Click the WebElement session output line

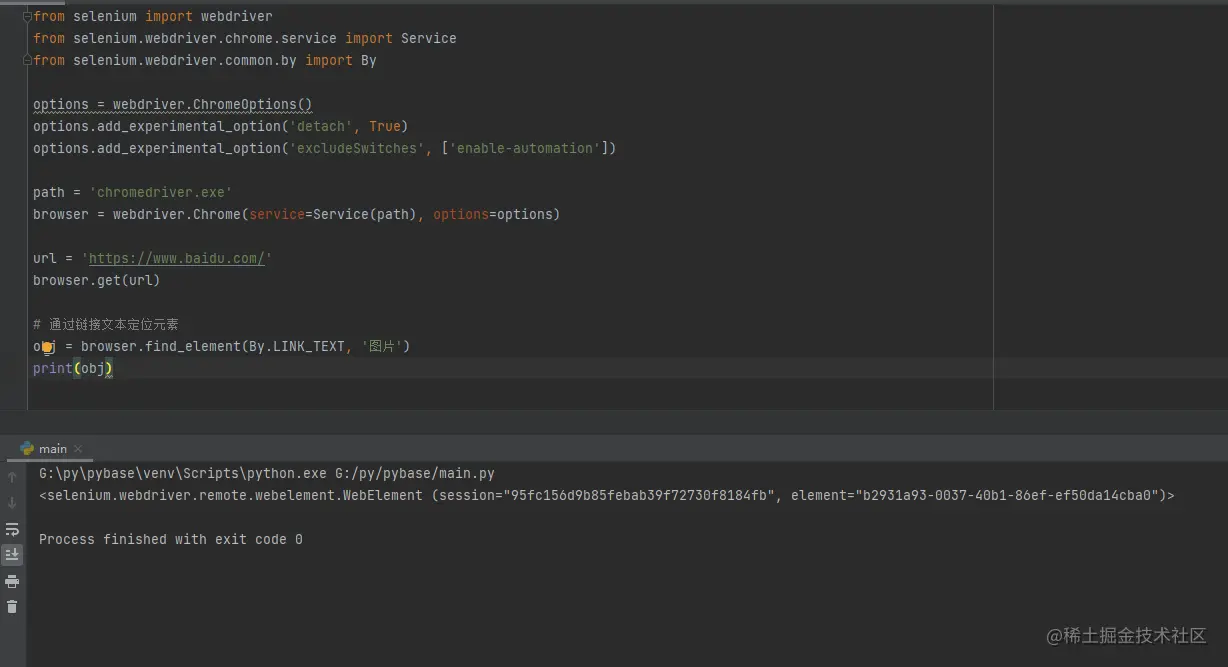[x=607, y=495]
